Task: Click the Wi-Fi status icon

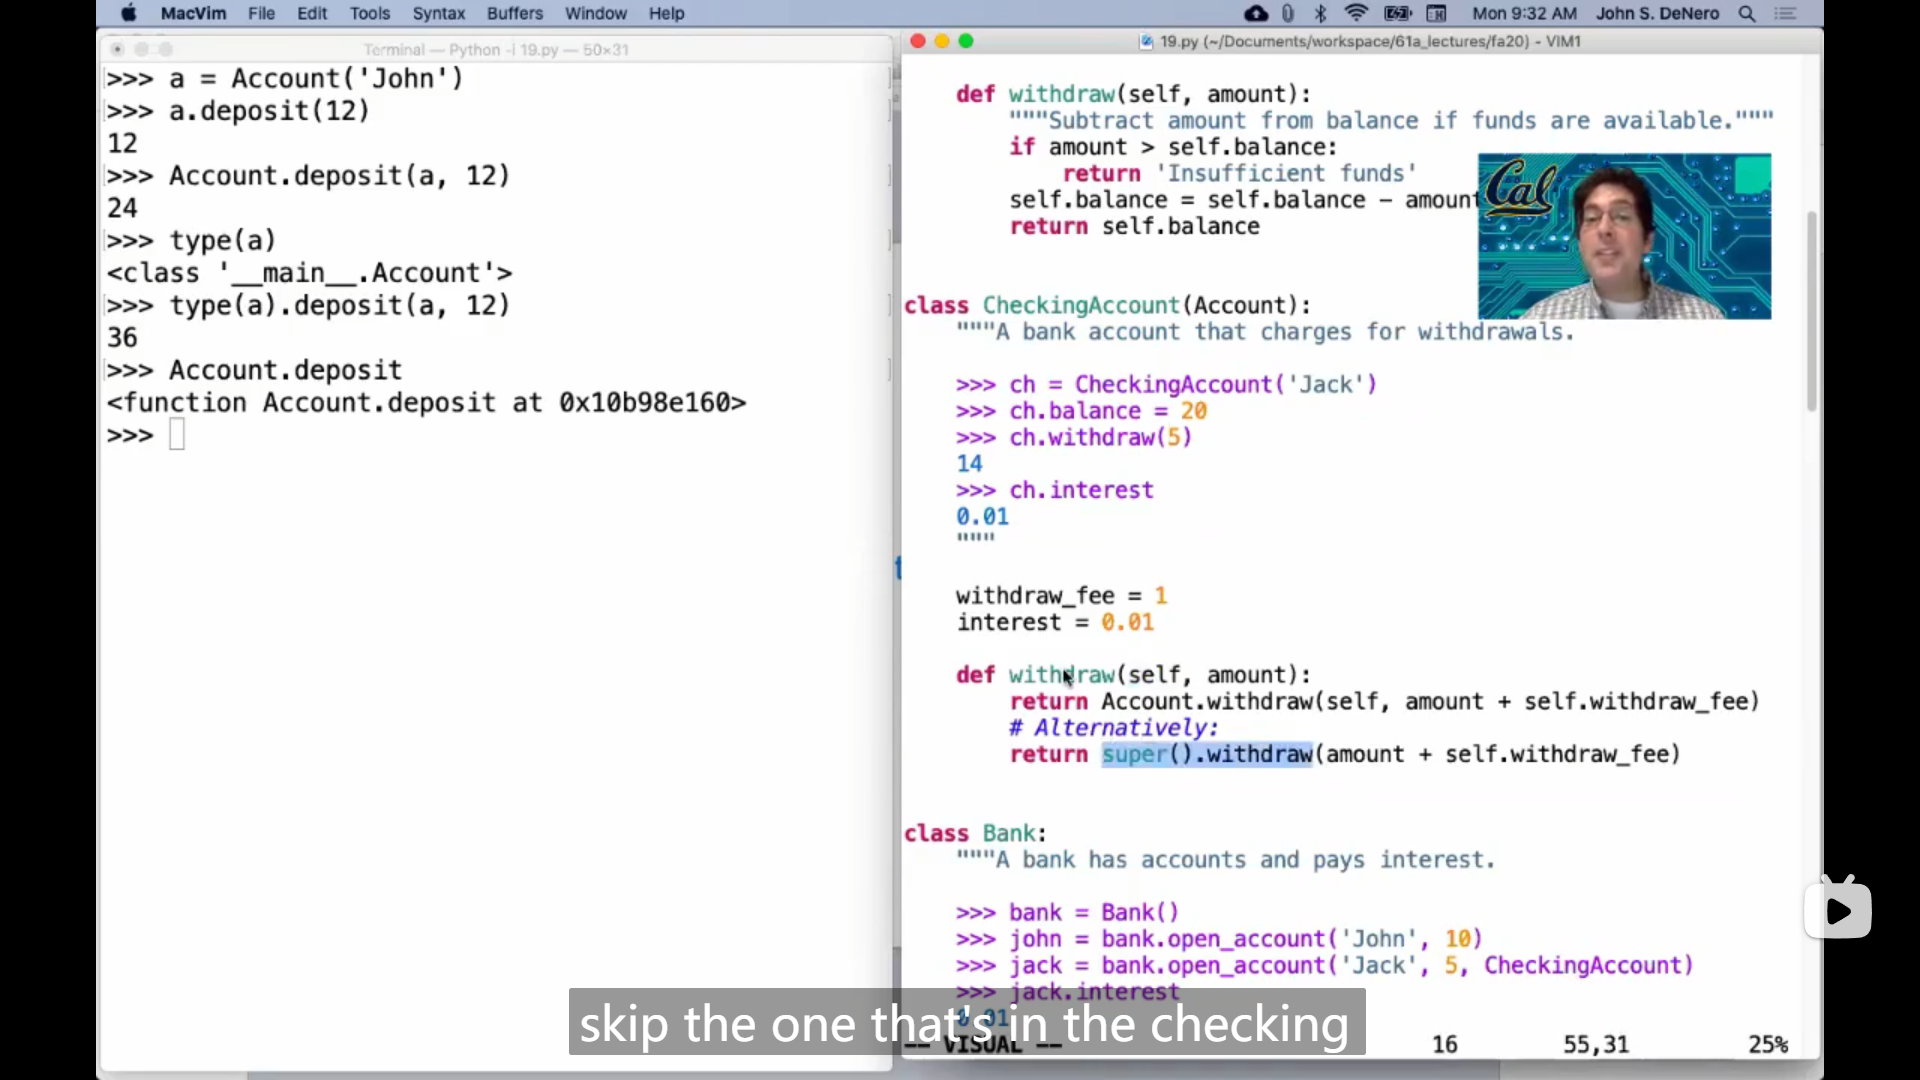Action: (x=1356, y=13)
